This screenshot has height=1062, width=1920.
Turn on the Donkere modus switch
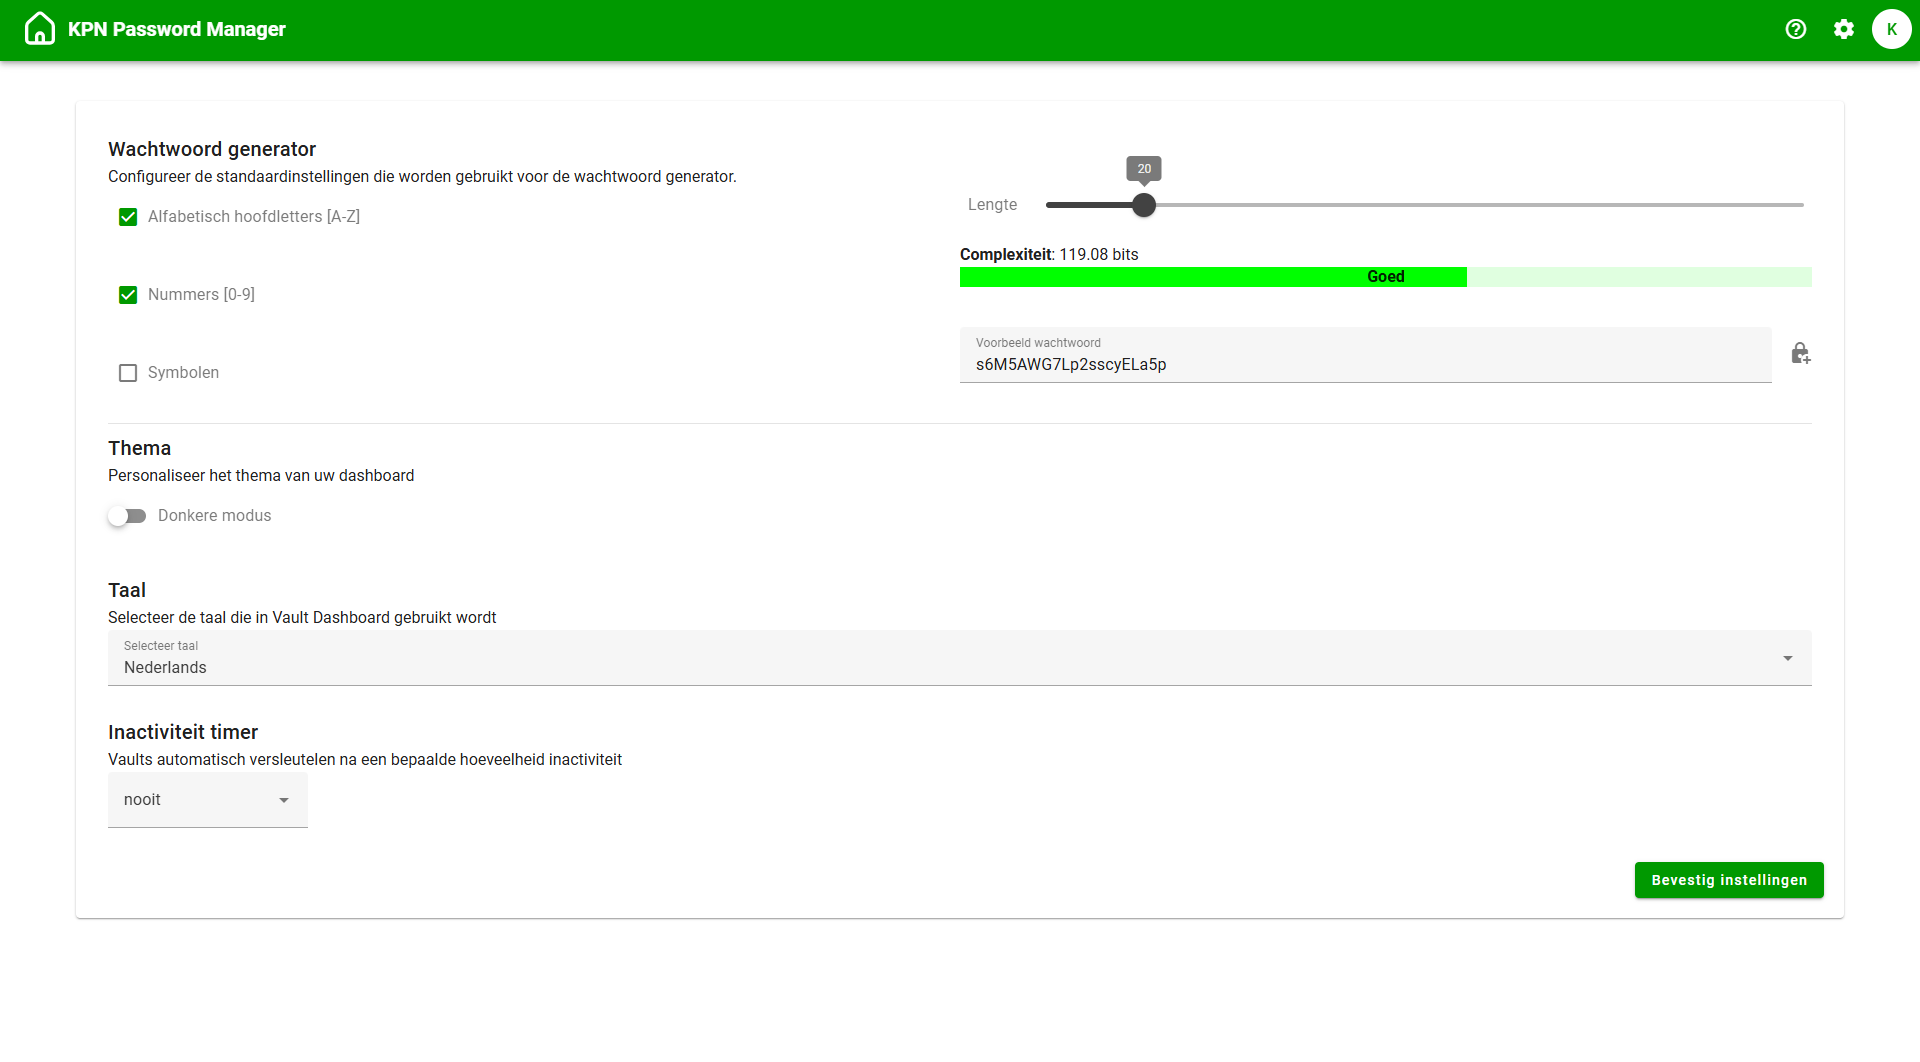click(127, 516)
